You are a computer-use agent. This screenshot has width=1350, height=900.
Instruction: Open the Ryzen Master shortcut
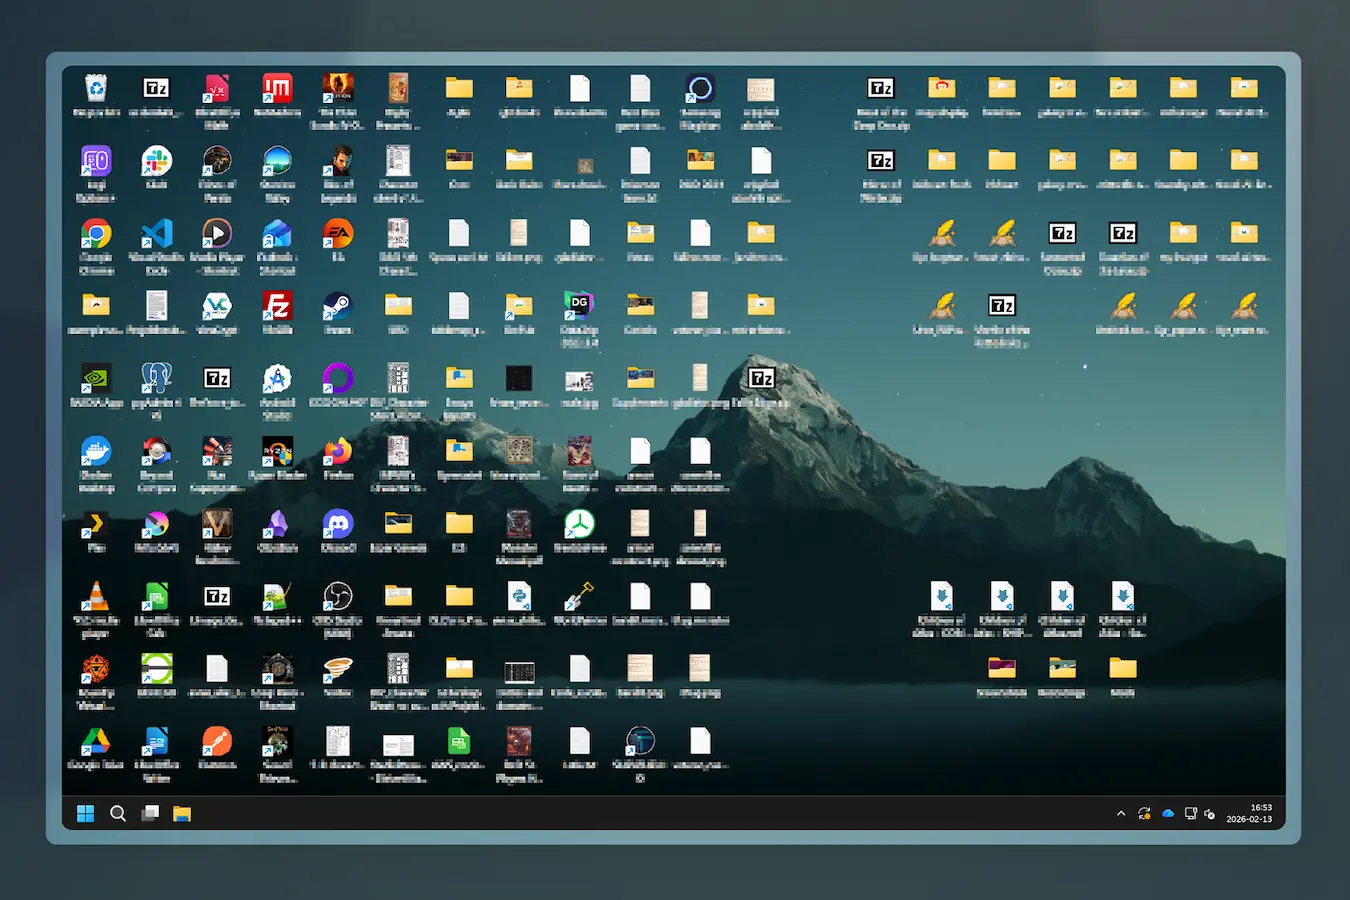[x=277, y=451]
